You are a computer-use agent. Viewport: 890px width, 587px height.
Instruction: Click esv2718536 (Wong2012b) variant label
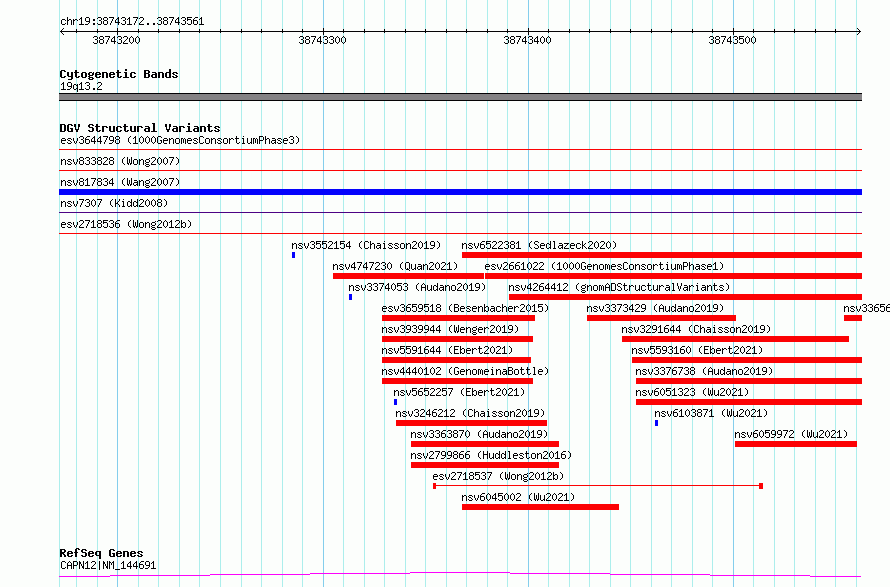click(126, 224)
